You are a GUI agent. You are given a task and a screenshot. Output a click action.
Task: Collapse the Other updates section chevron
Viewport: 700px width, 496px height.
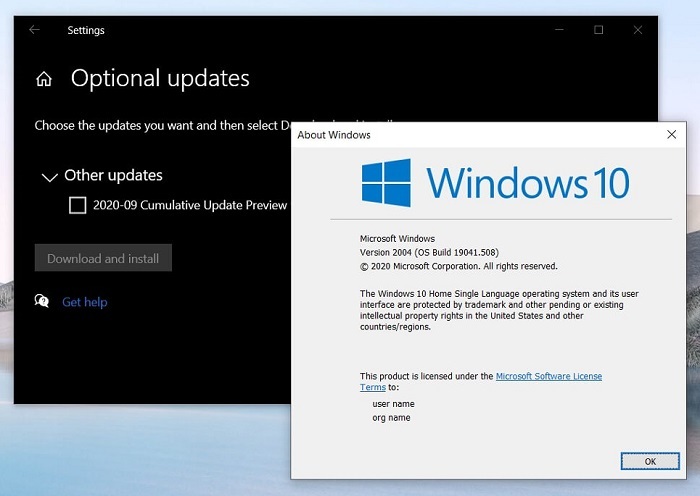(x=50, y=177)
